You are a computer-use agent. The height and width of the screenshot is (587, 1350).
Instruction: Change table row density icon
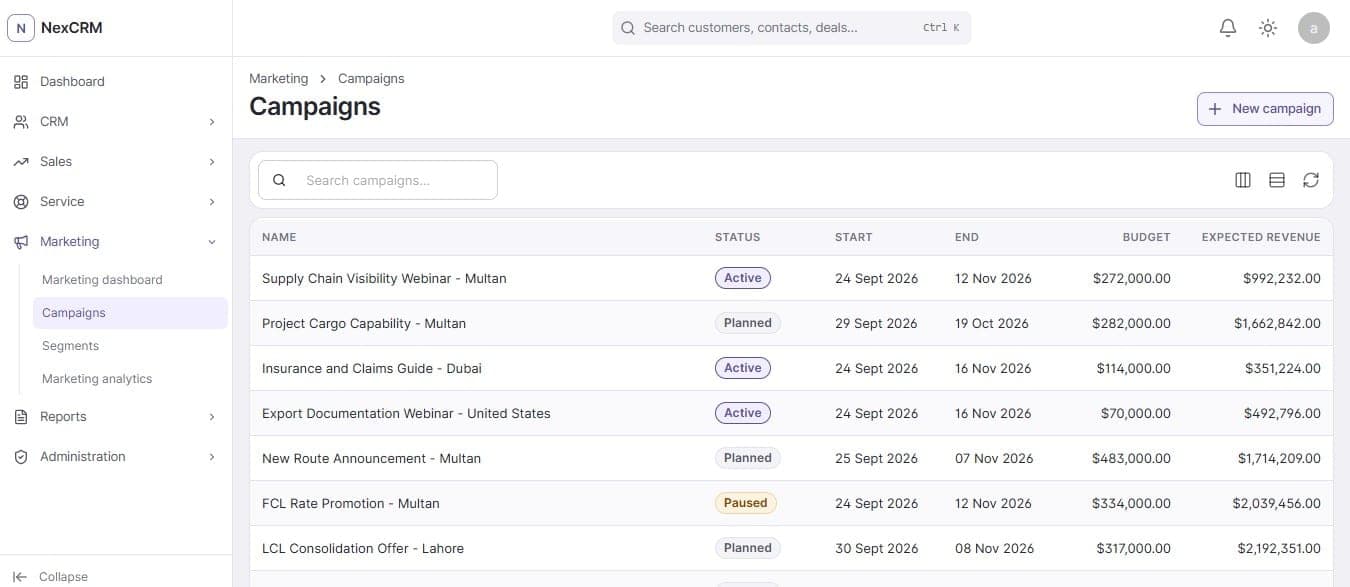pos(1277,180)
